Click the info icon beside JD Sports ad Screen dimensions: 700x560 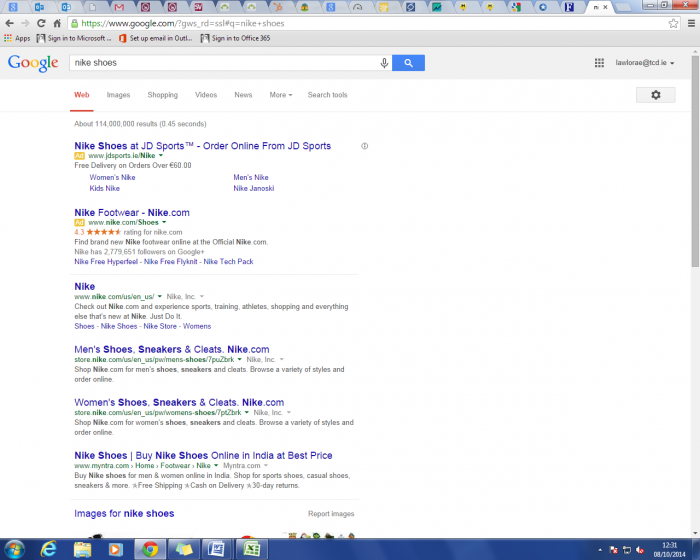click(x=364, y=146)
